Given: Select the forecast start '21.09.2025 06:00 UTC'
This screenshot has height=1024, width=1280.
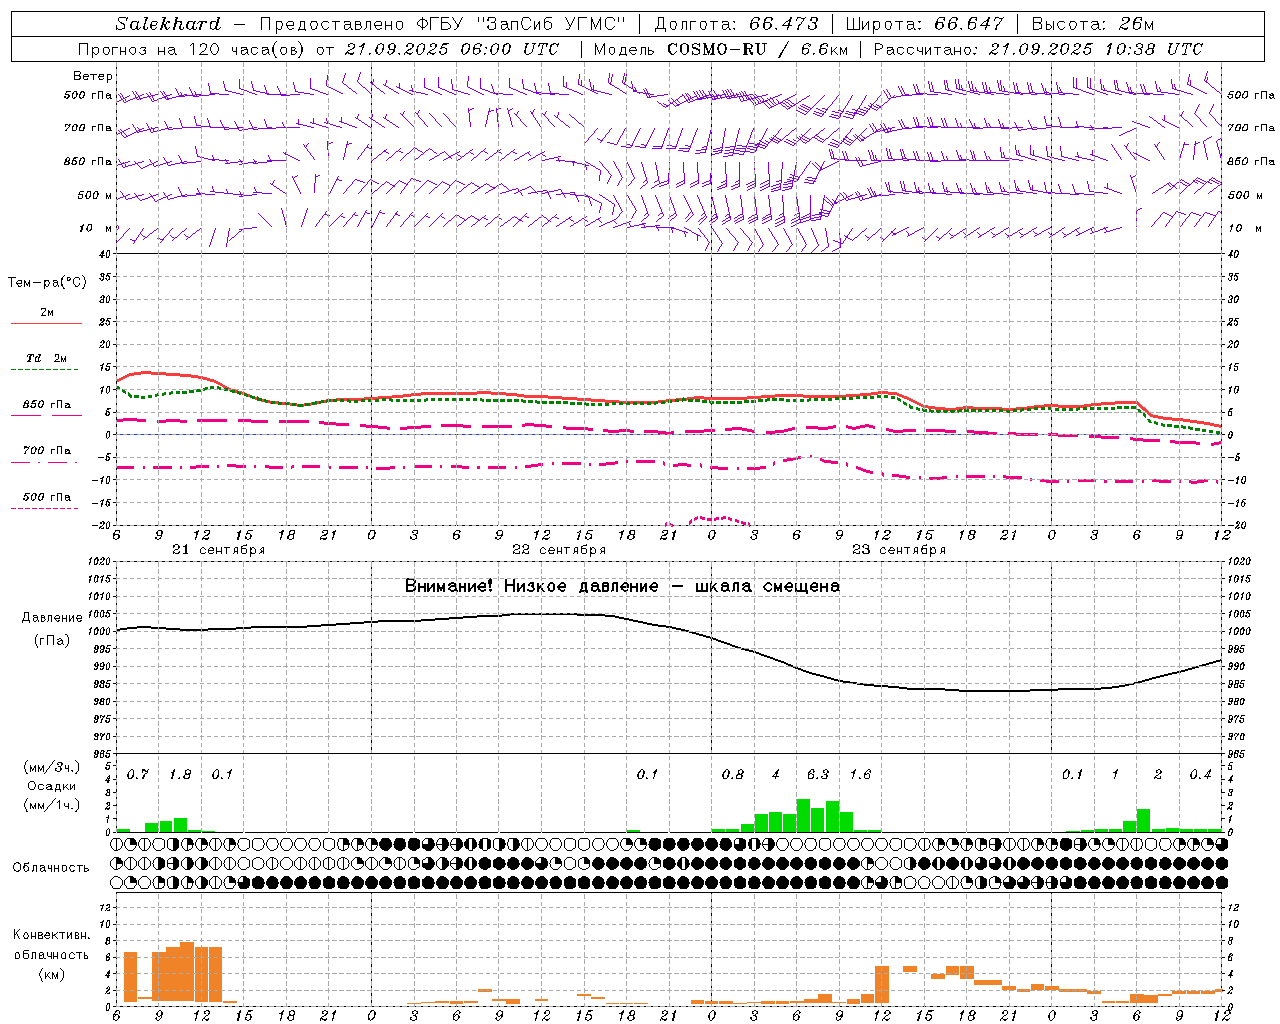Looking at the screenshot, I should tap(455, 49).
